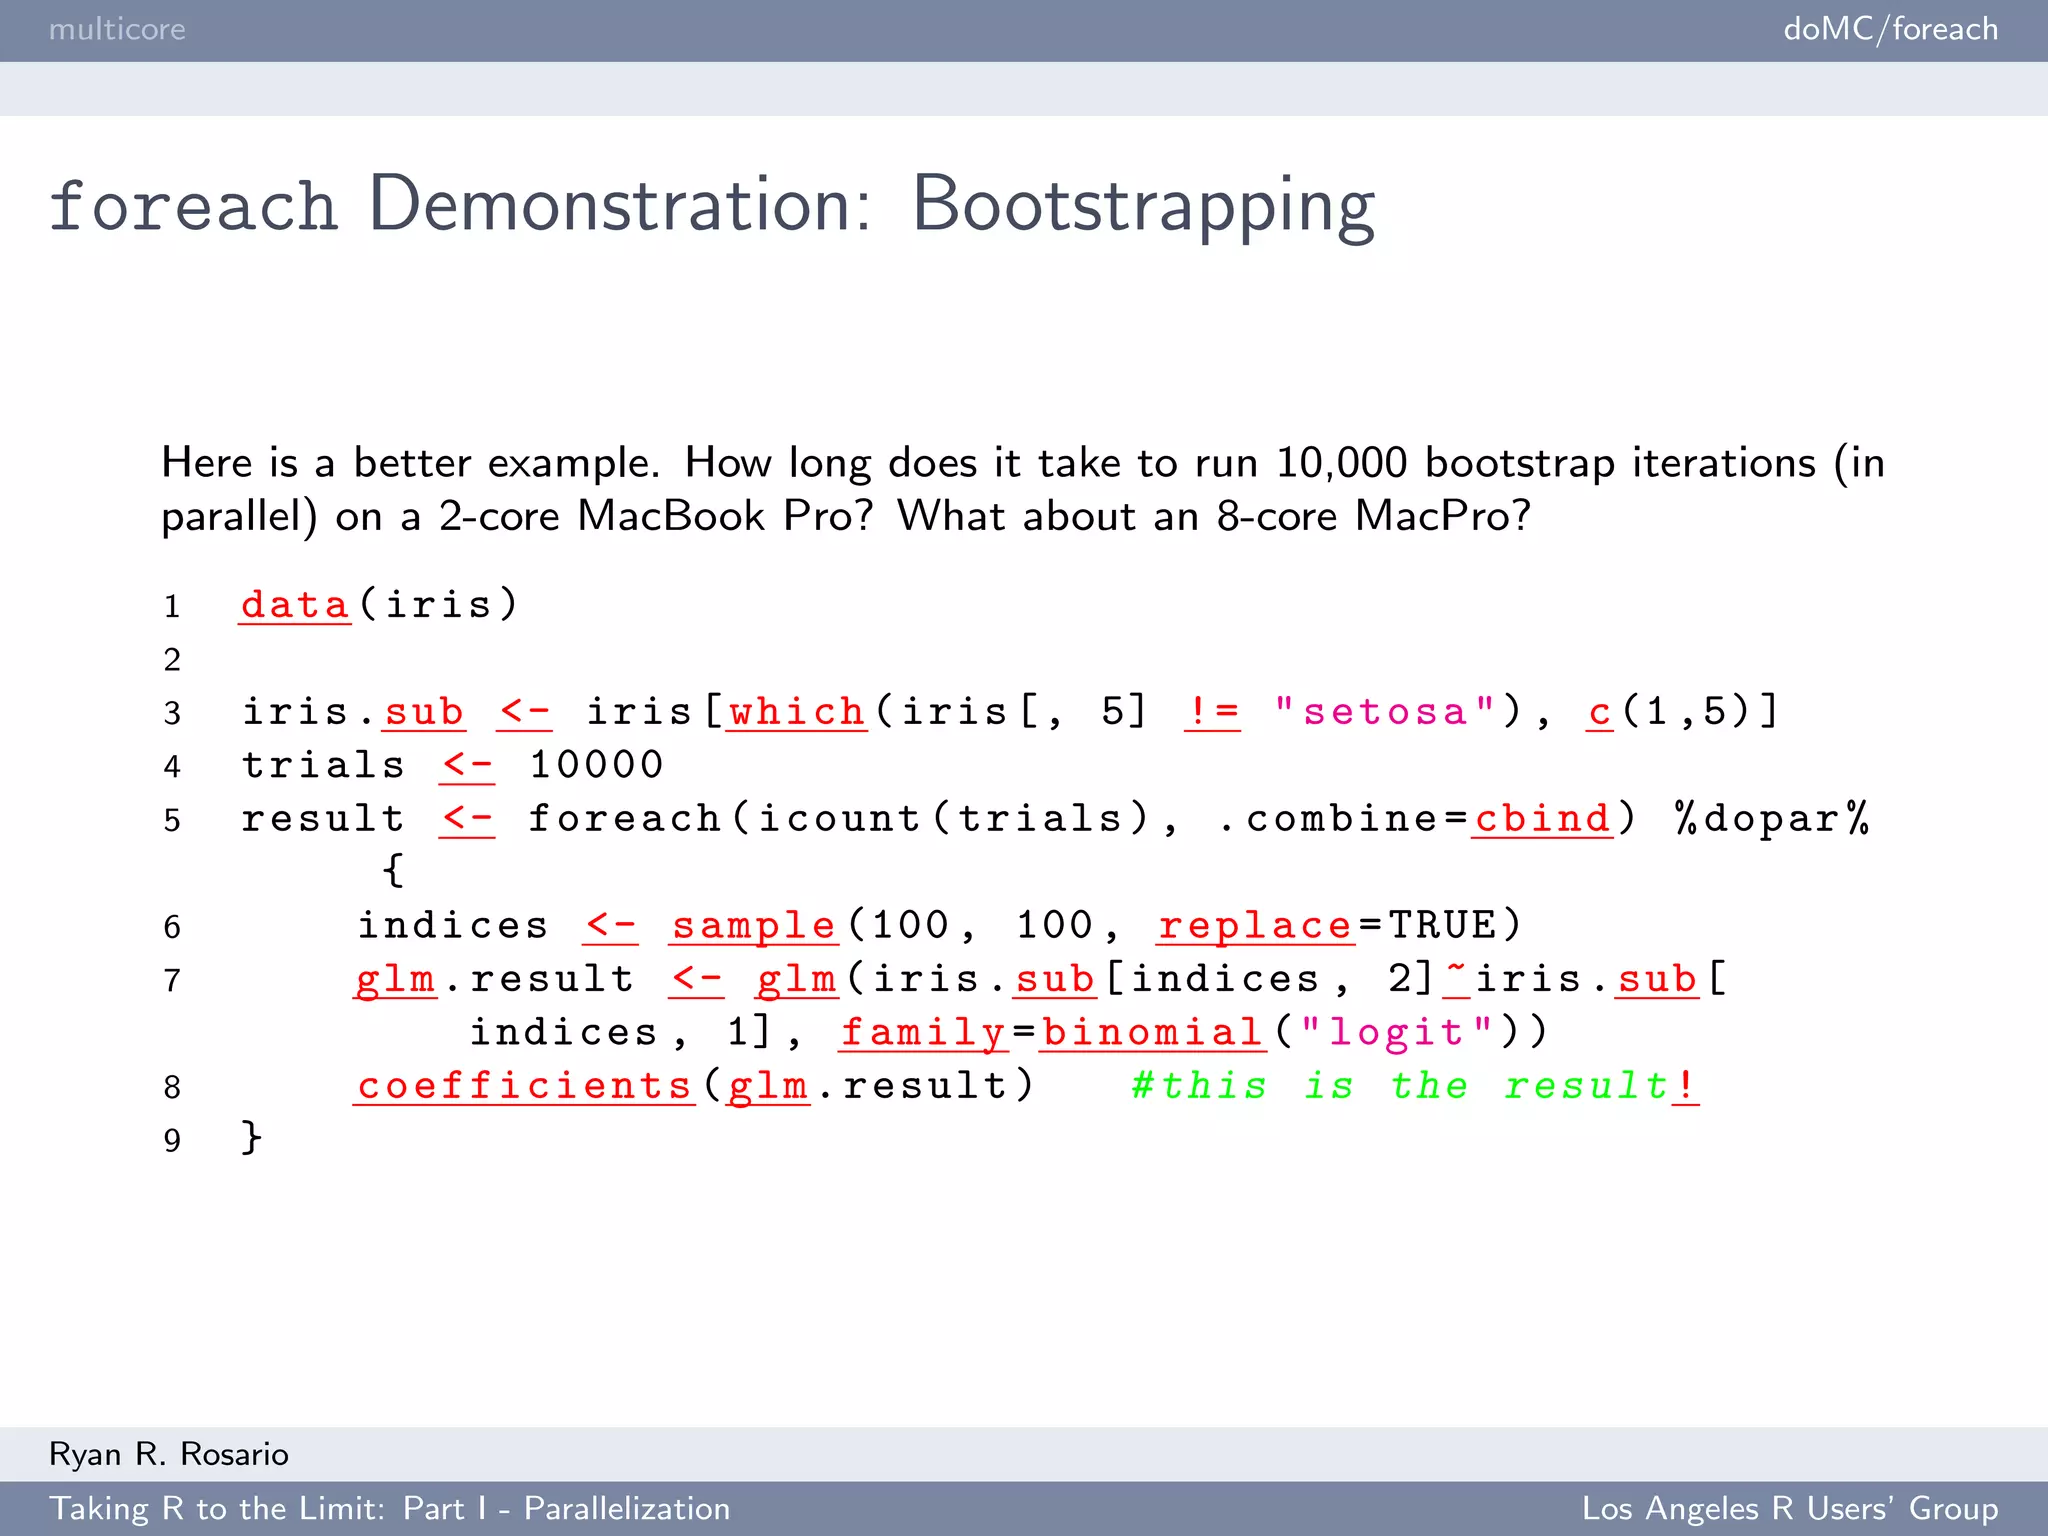Image resolution: width=2048 pixels, height=1536 pixels.
Task: Click the "logit" string literal
Action: click(x=1397, y=1032)
